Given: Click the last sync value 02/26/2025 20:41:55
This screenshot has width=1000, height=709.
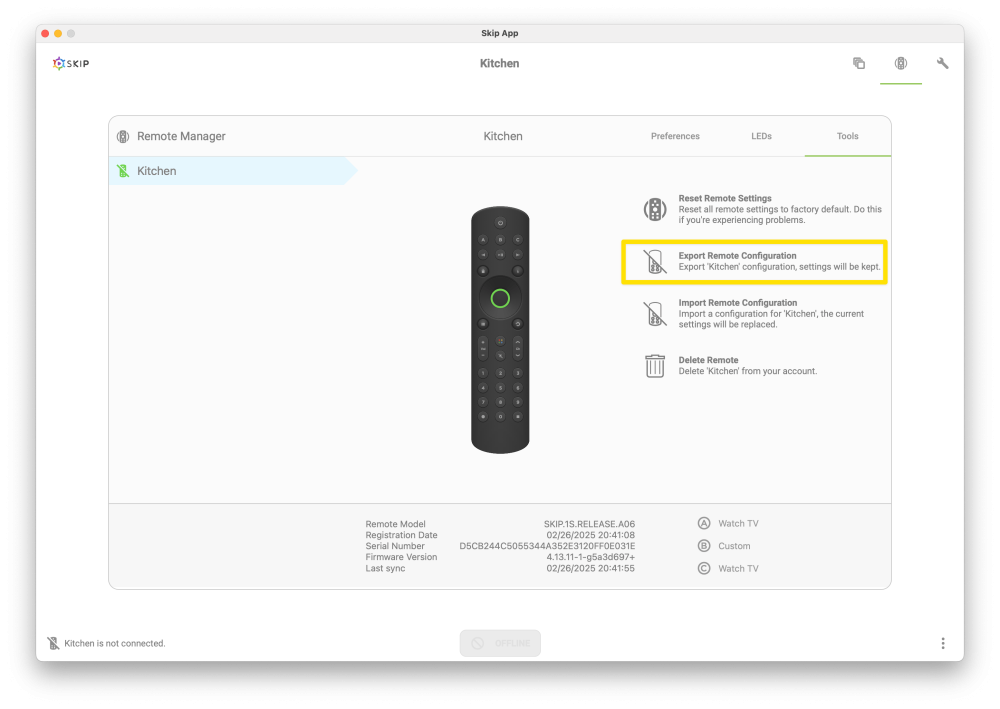Looking at the screenshot, I should point(591,568).
